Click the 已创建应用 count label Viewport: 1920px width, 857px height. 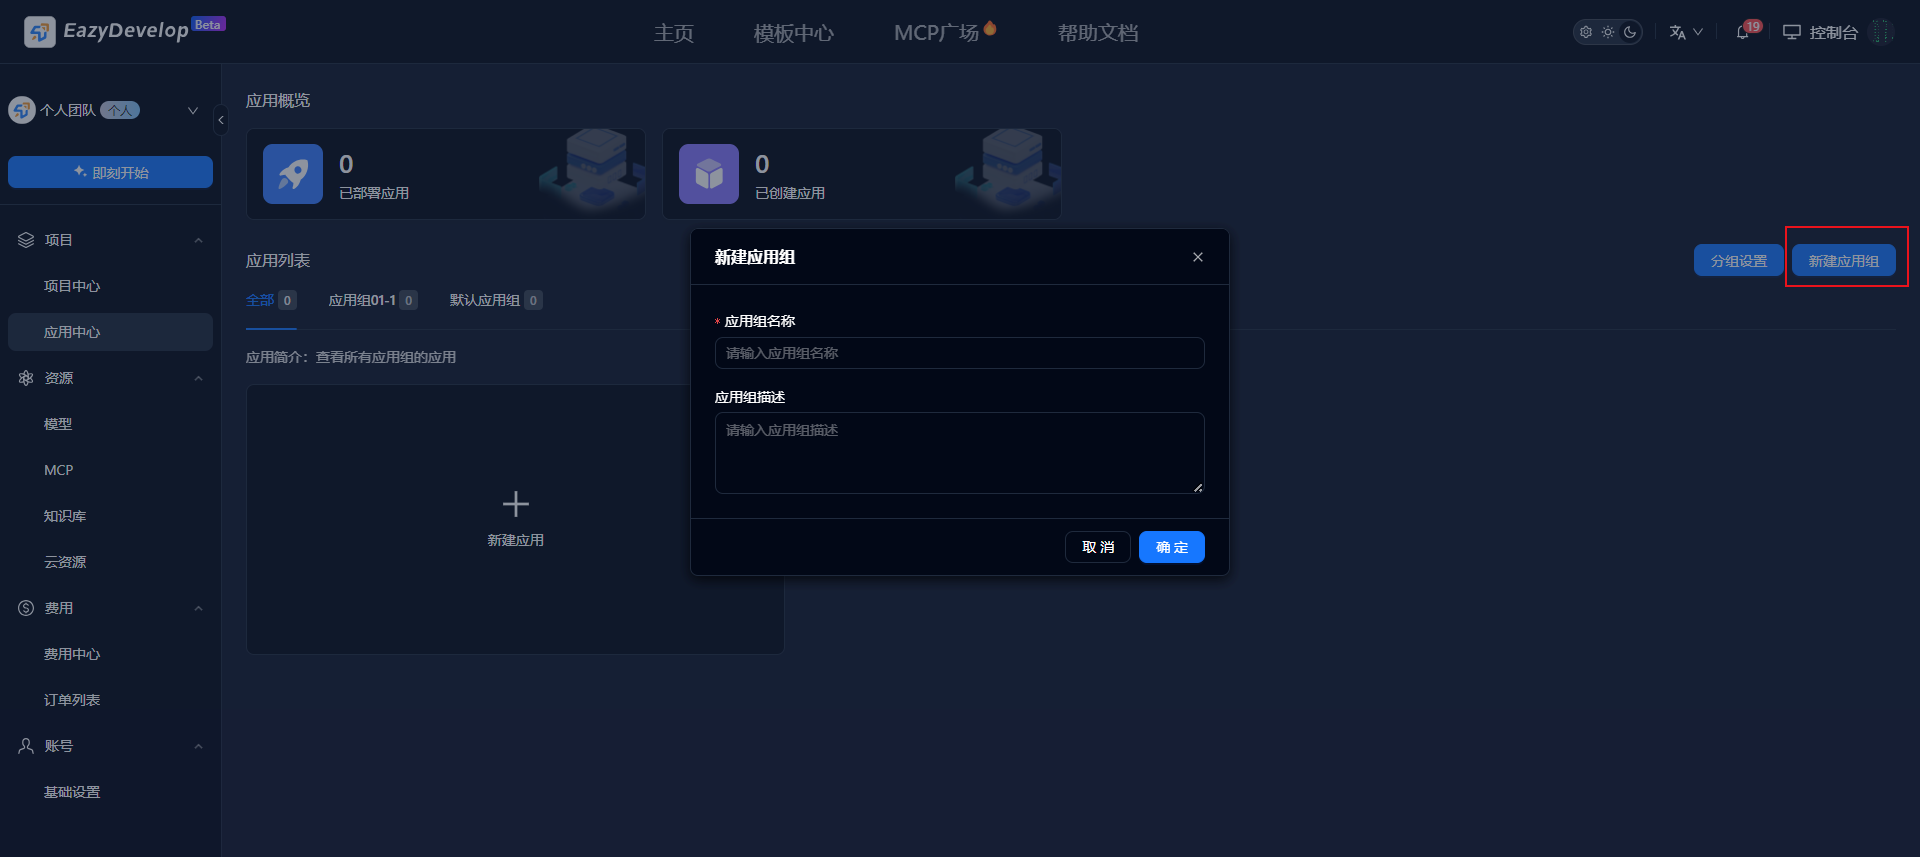coord(790,193)
